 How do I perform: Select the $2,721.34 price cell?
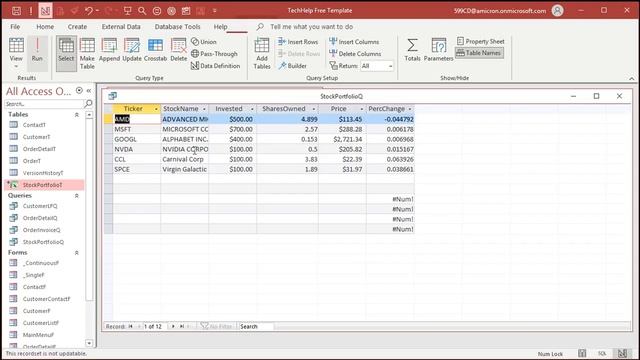point(342,139)
